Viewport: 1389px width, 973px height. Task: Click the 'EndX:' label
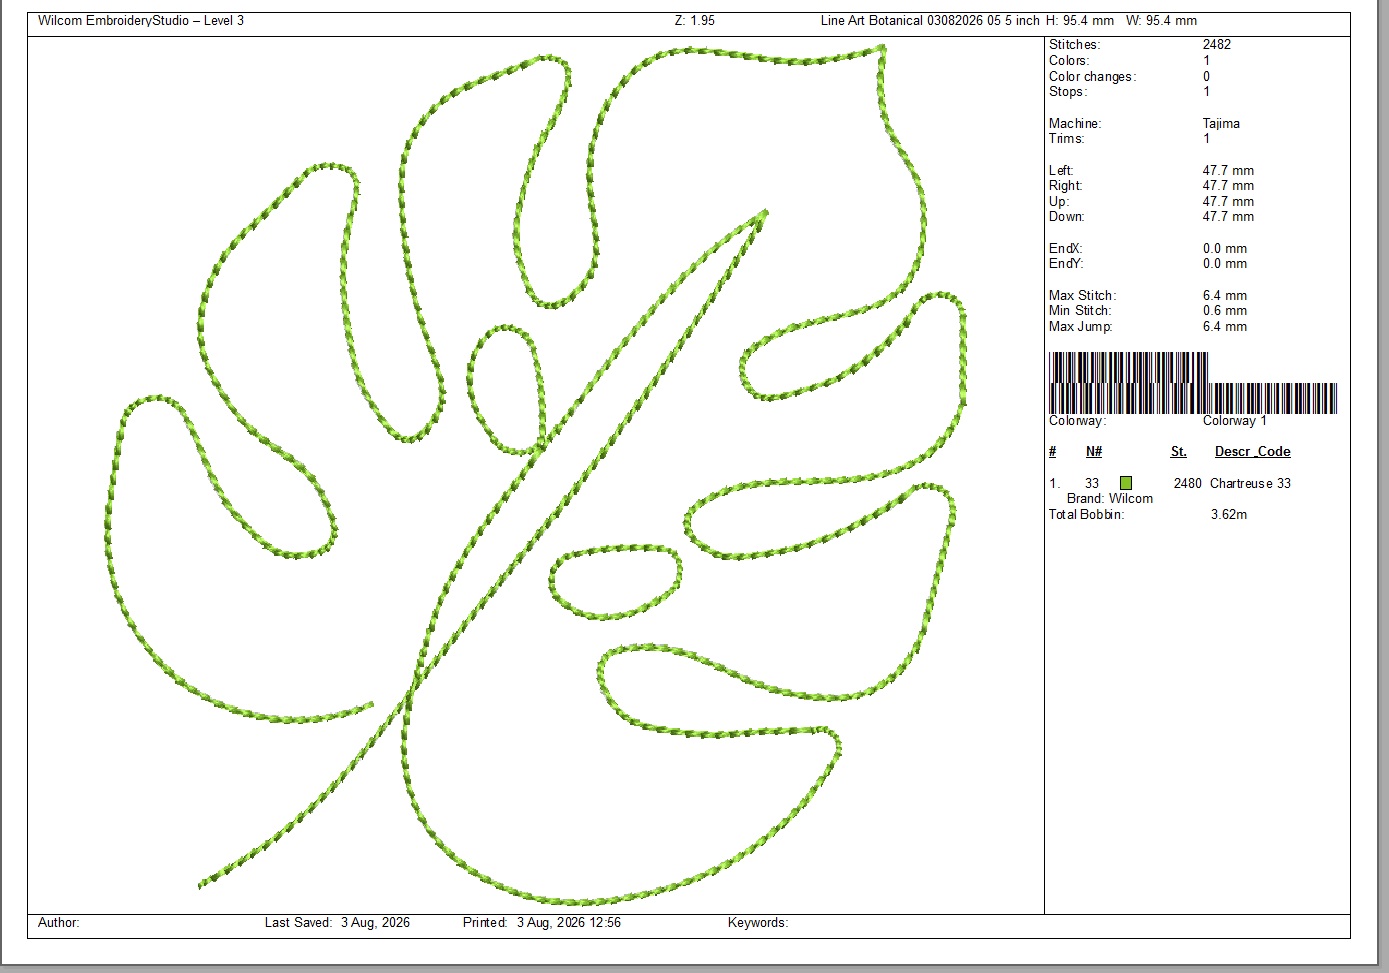point(1065,248)
